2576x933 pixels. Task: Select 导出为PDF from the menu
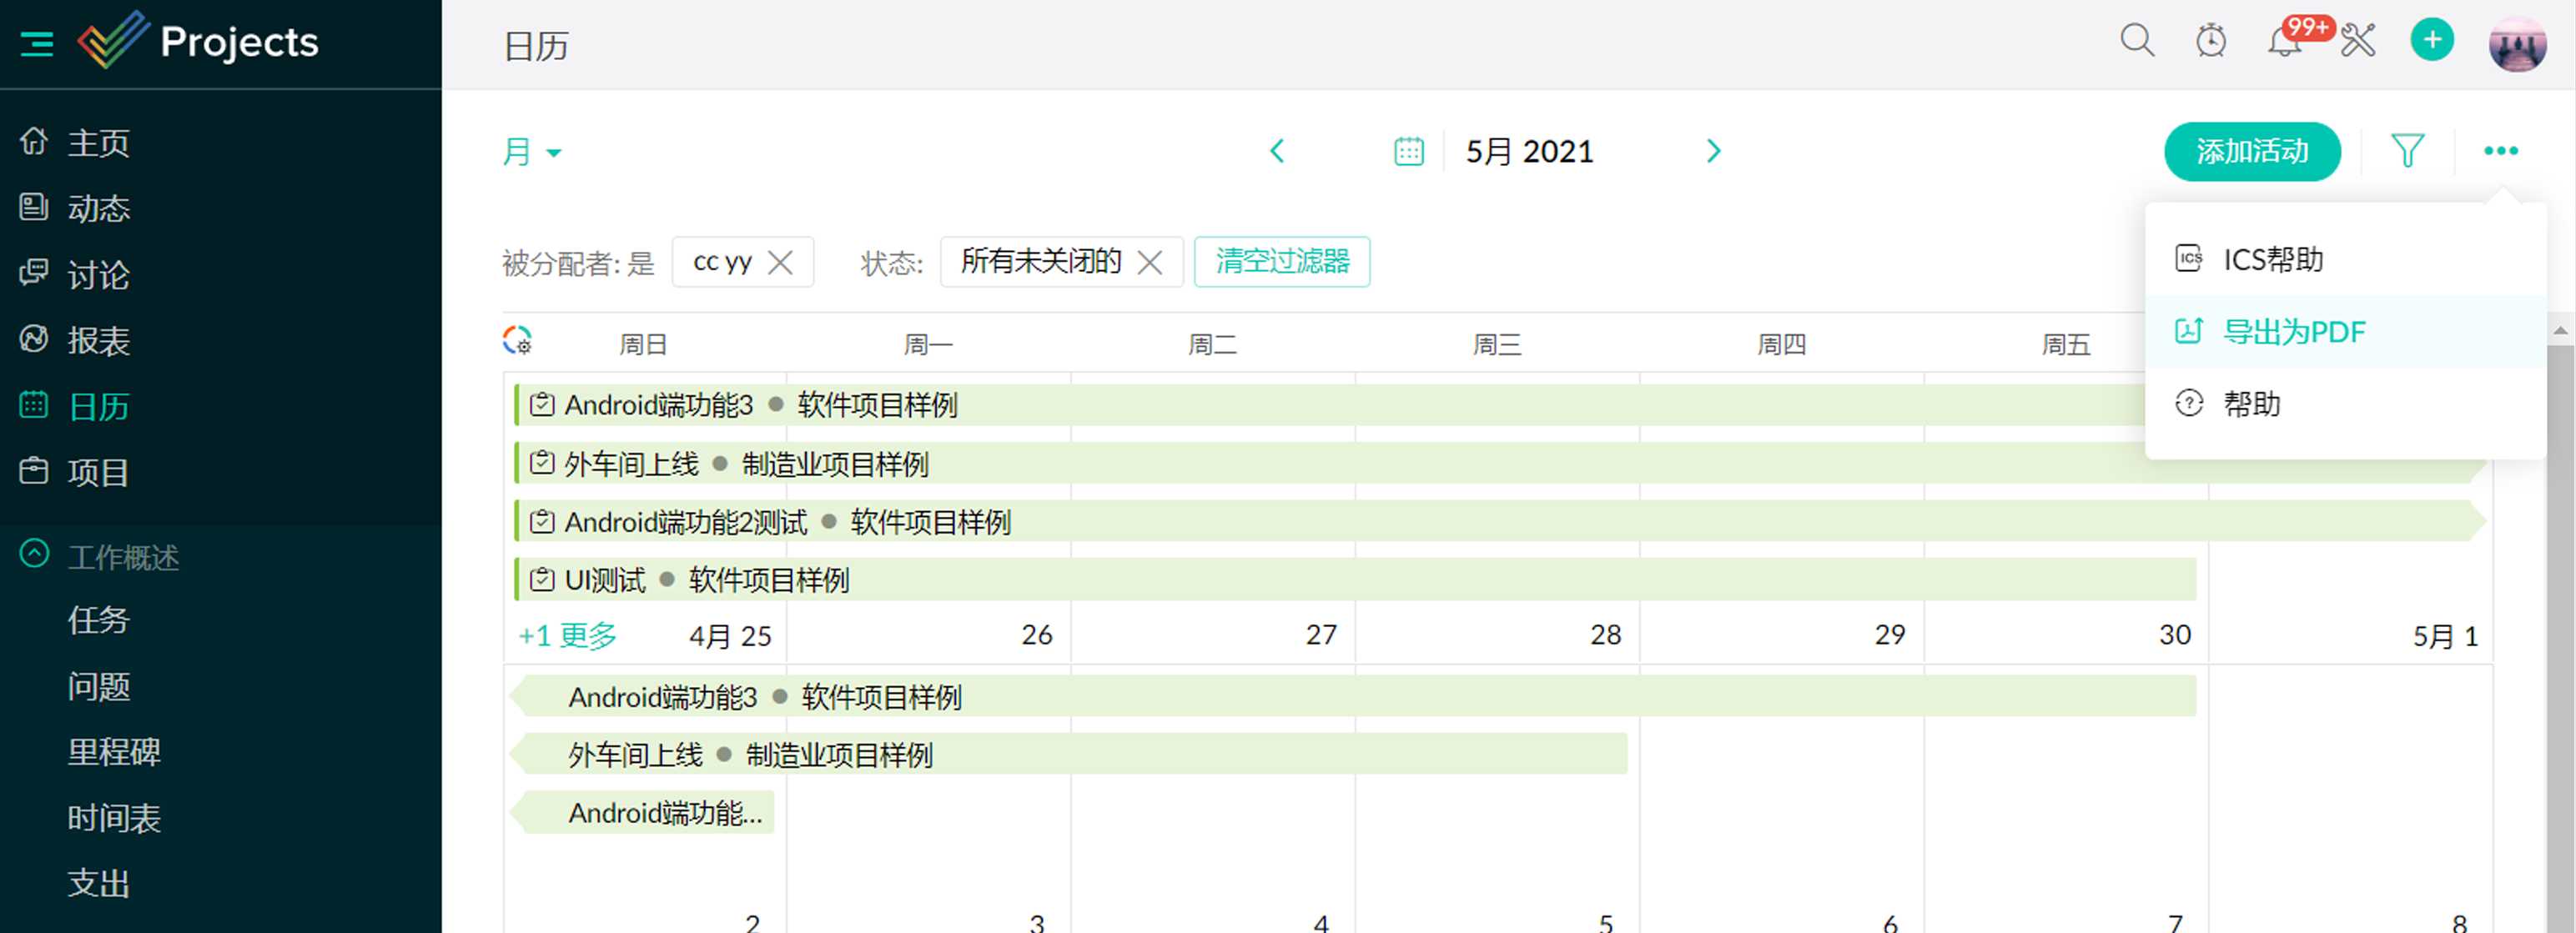2293,331
